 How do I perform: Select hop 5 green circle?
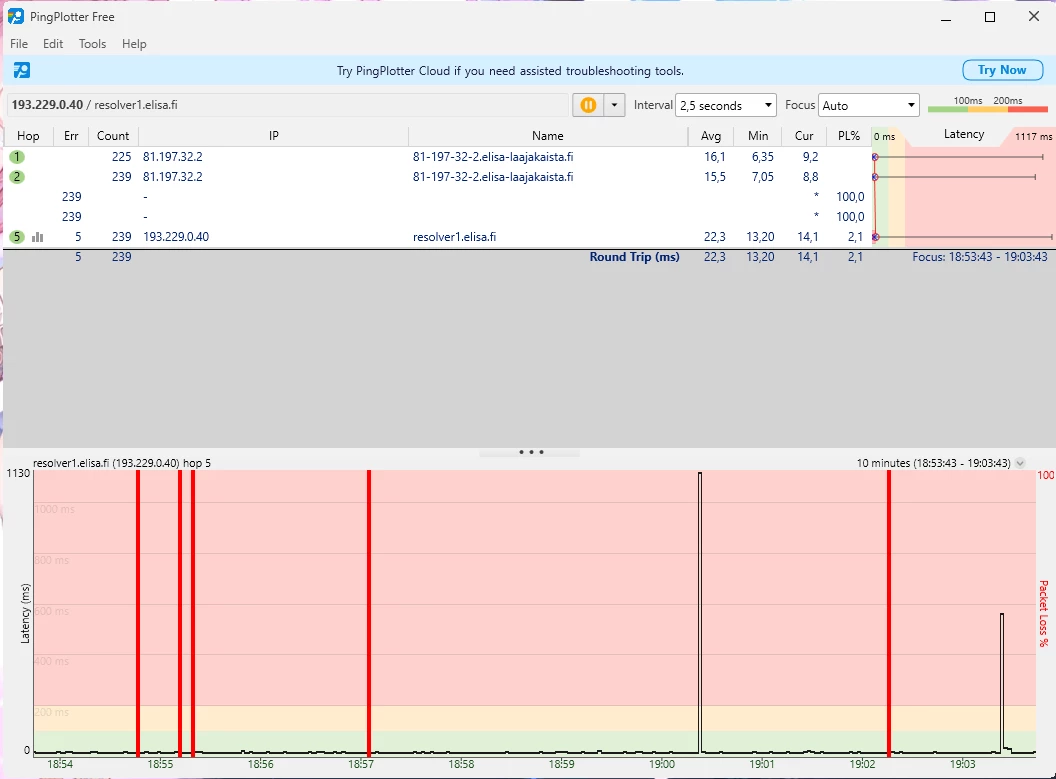coord(17,237)
